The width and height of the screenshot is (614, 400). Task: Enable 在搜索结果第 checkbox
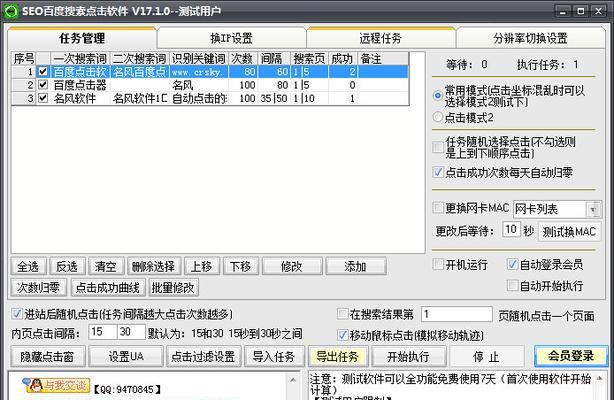[342, 314]
